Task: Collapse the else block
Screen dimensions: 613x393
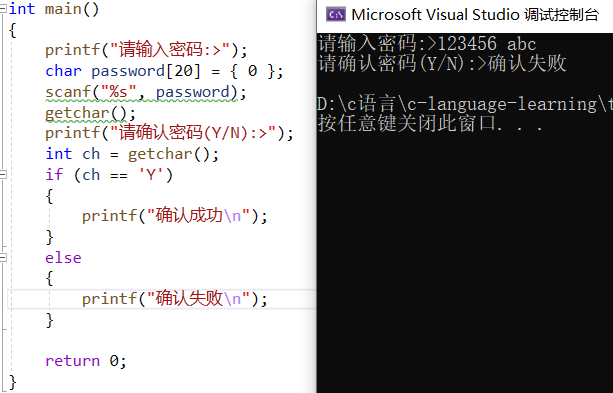Action: [x=3, y=257]
